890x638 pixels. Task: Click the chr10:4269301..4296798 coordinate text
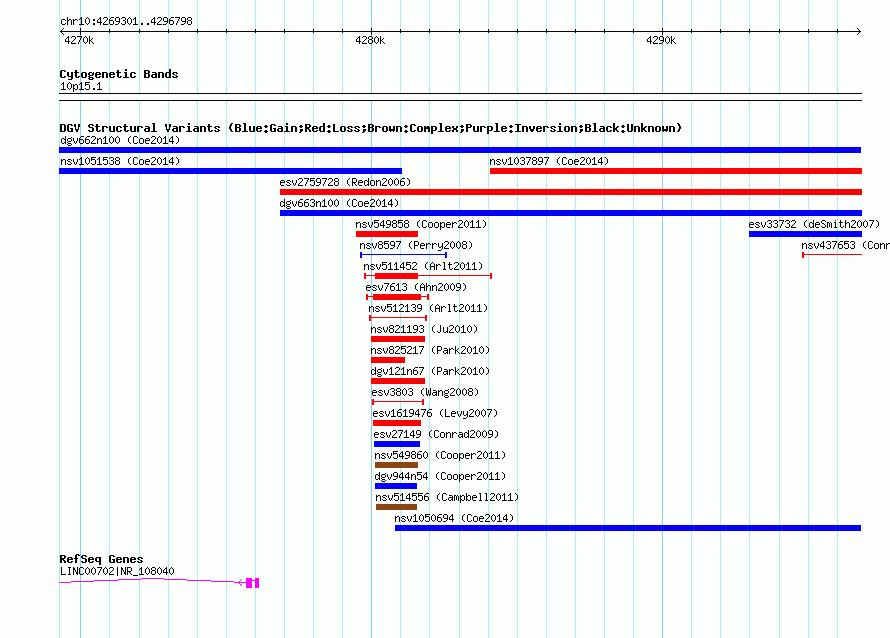coord(126,21)
